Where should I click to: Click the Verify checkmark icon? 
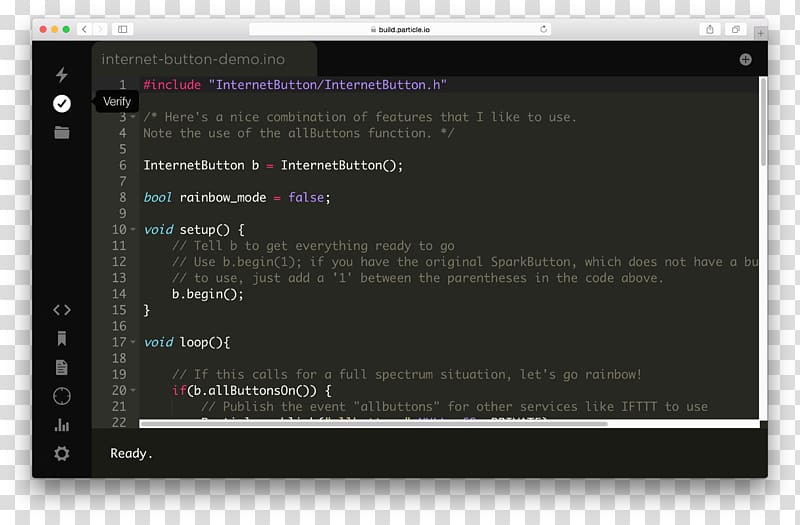(x=62, y=104)
